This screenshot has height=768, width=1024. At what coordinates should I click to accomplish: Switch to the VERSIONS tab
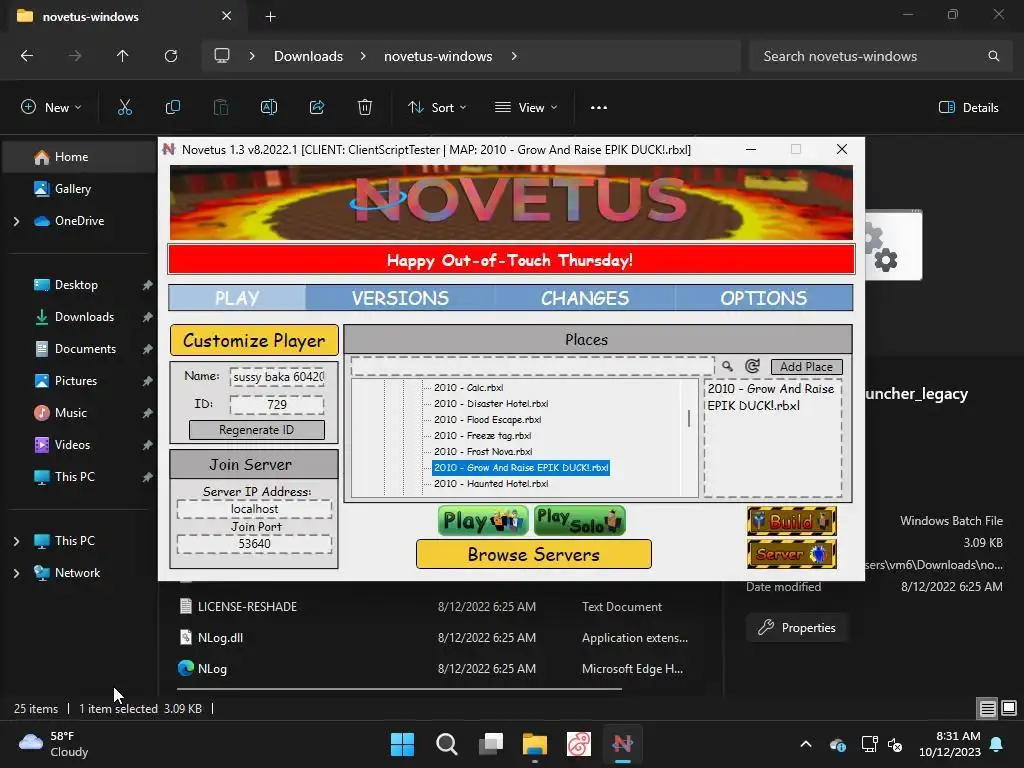[x=400, y=298]
